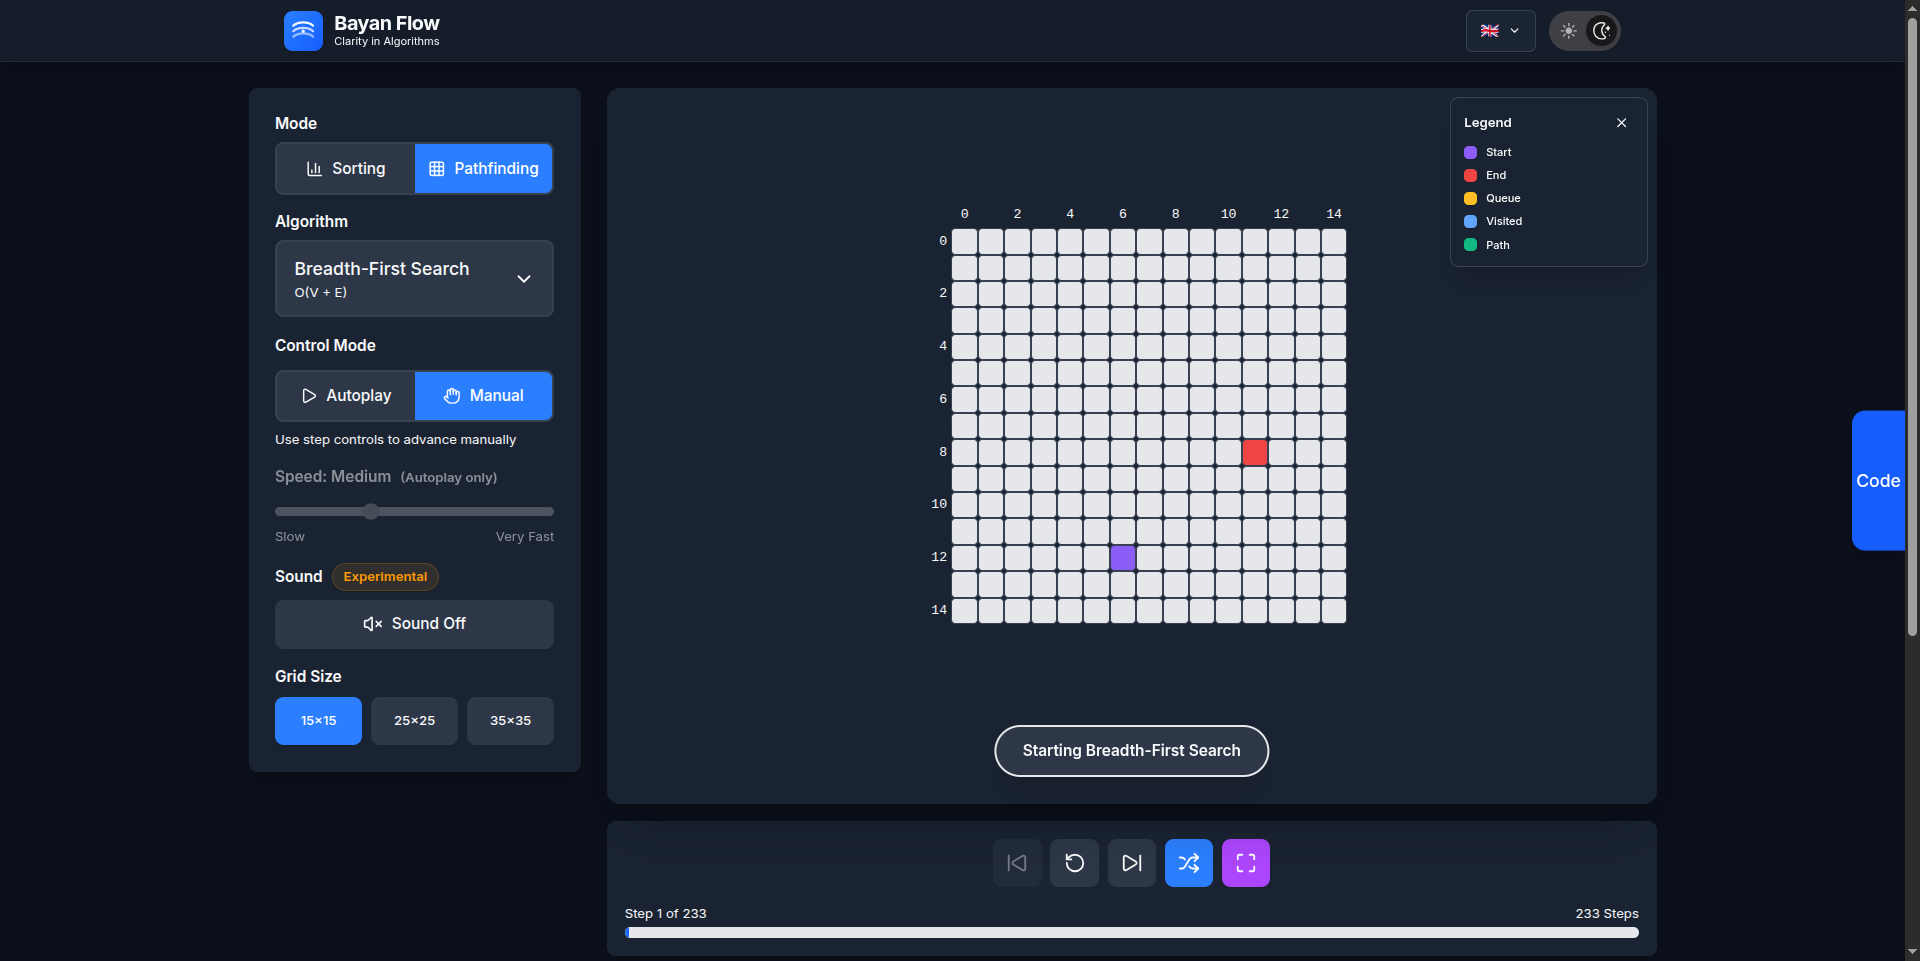Set grid size to 35×35
The width and height of the screenshot is (1920, 961).
(510, 721)
